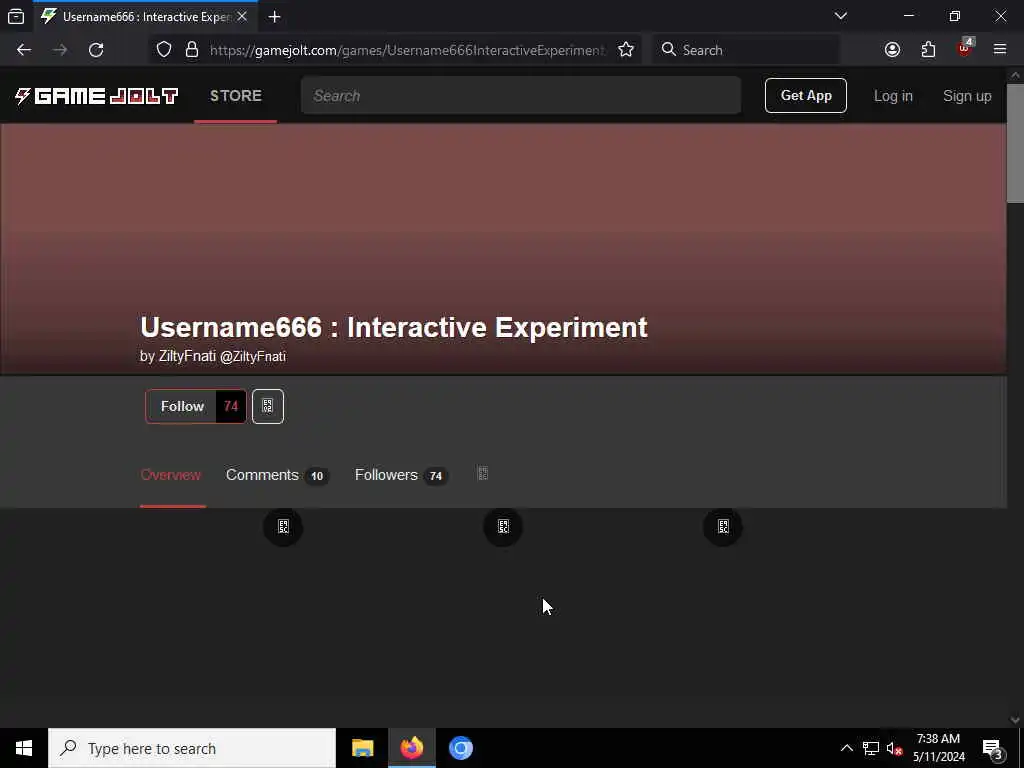The width and height of the screenshot is (1024, 768).
Task: Click the third round icon below tabs
Action: [x=723, y=526]
